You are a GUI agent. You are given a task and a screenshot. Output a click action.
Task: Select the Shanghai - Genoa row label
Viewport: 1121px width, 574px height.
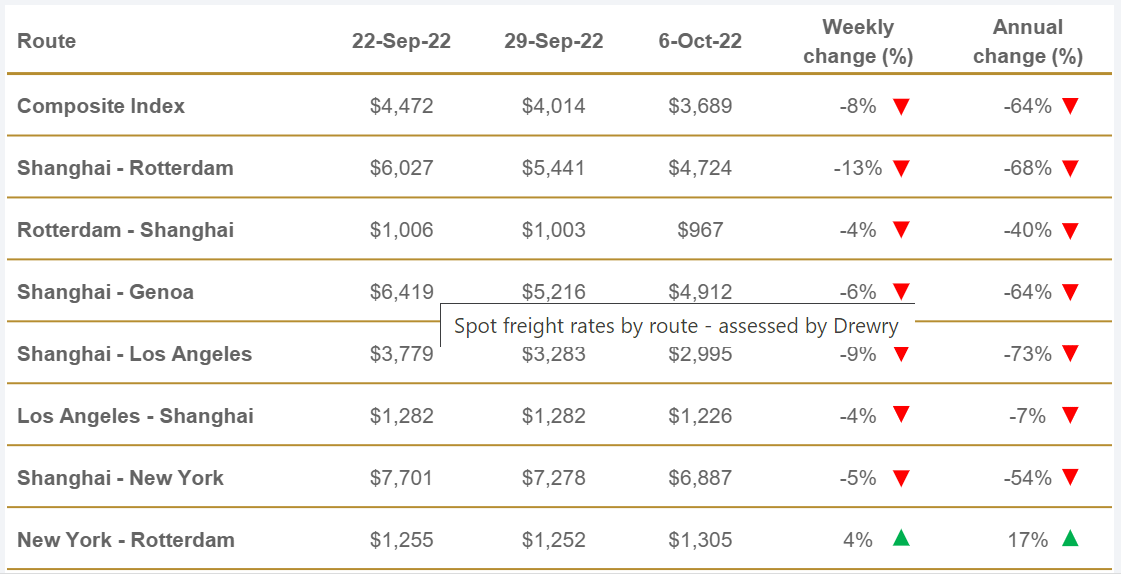pyautogui.click(x=105, y=292)
